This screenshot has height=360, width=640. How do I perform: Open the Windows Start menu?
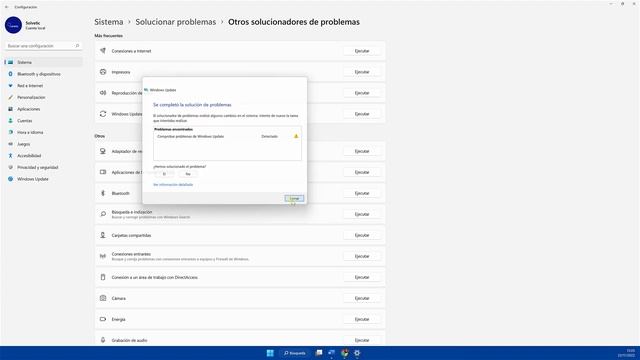coord(270,353)
